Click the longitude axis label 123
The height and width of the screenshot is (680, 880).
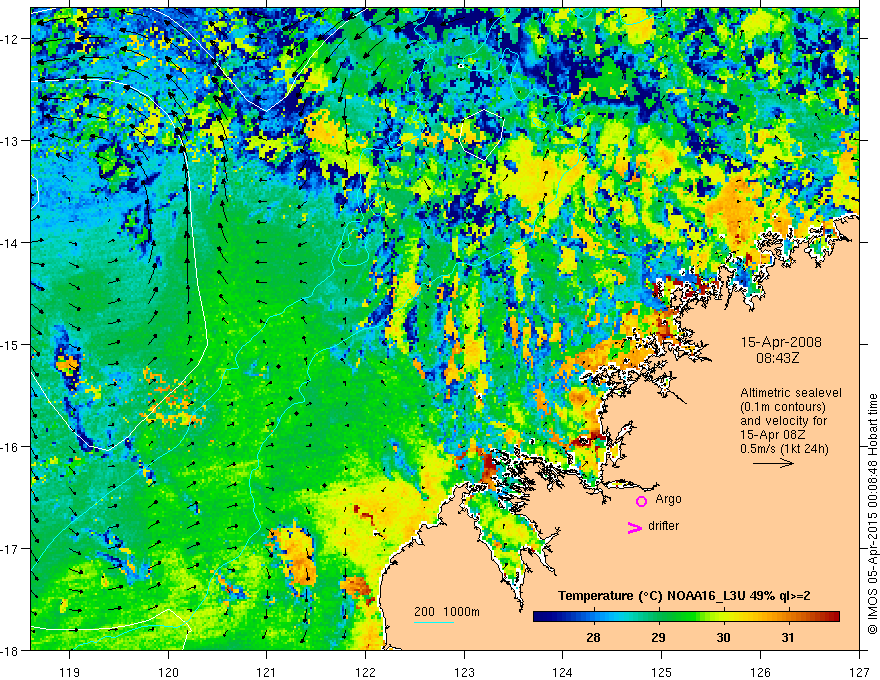464,672
